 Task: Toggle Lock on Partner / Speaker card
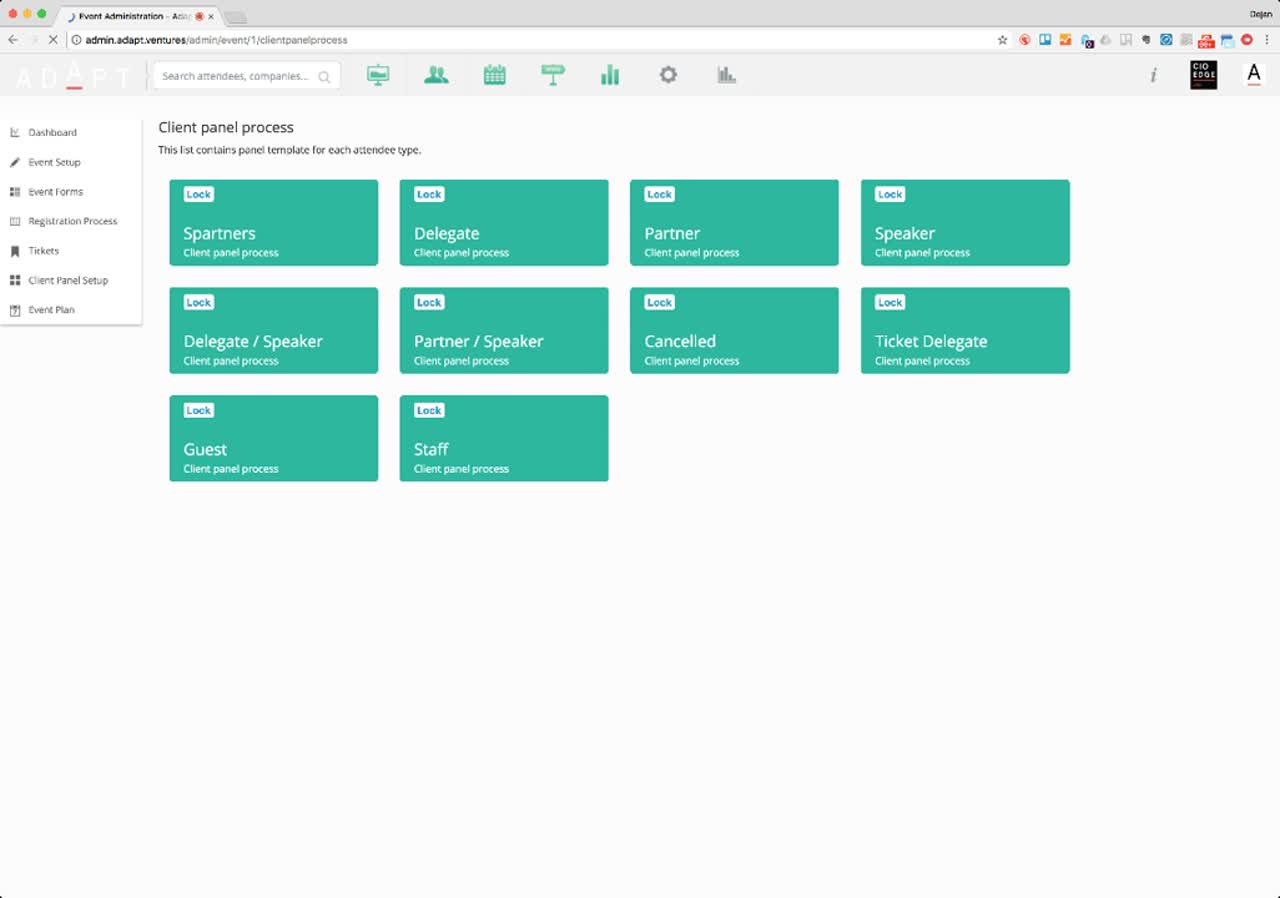(429, 302)
